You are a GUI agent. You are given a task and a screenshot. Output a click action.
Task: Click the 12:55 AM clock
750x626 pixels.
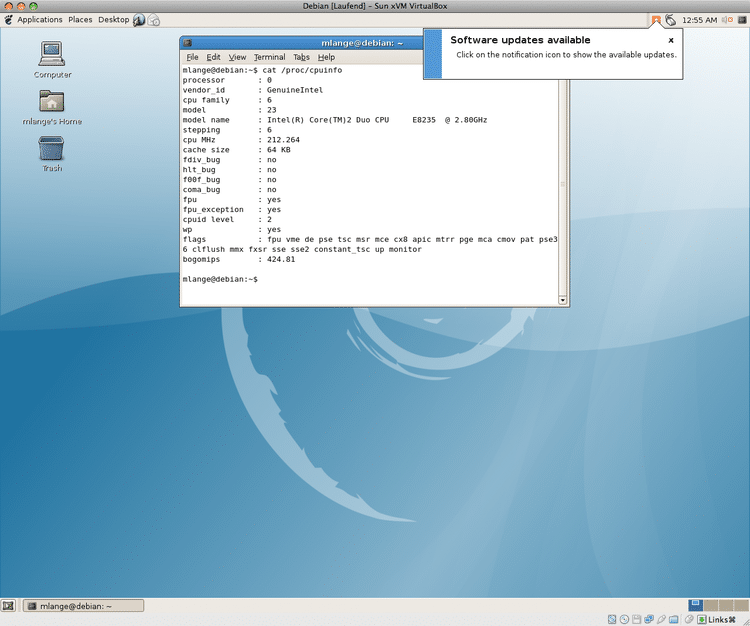pyautogui.click(x=699, y=20)
